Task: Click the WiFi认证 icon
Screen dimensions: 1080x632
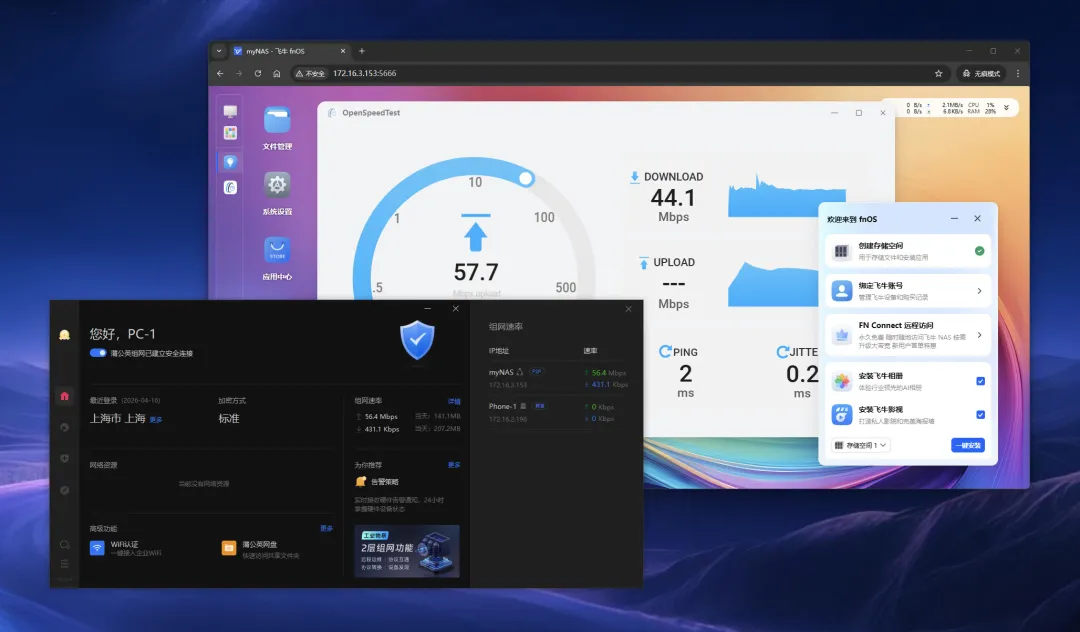Action: coord(97,548)
